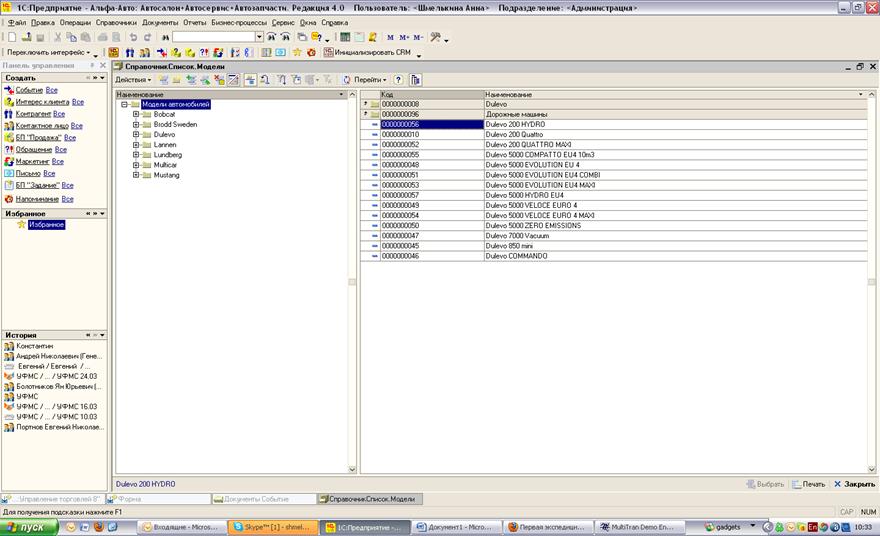Click the Печать button
Image resolution: width=880 pixels, height=536 pixels.
coord(808,484)
